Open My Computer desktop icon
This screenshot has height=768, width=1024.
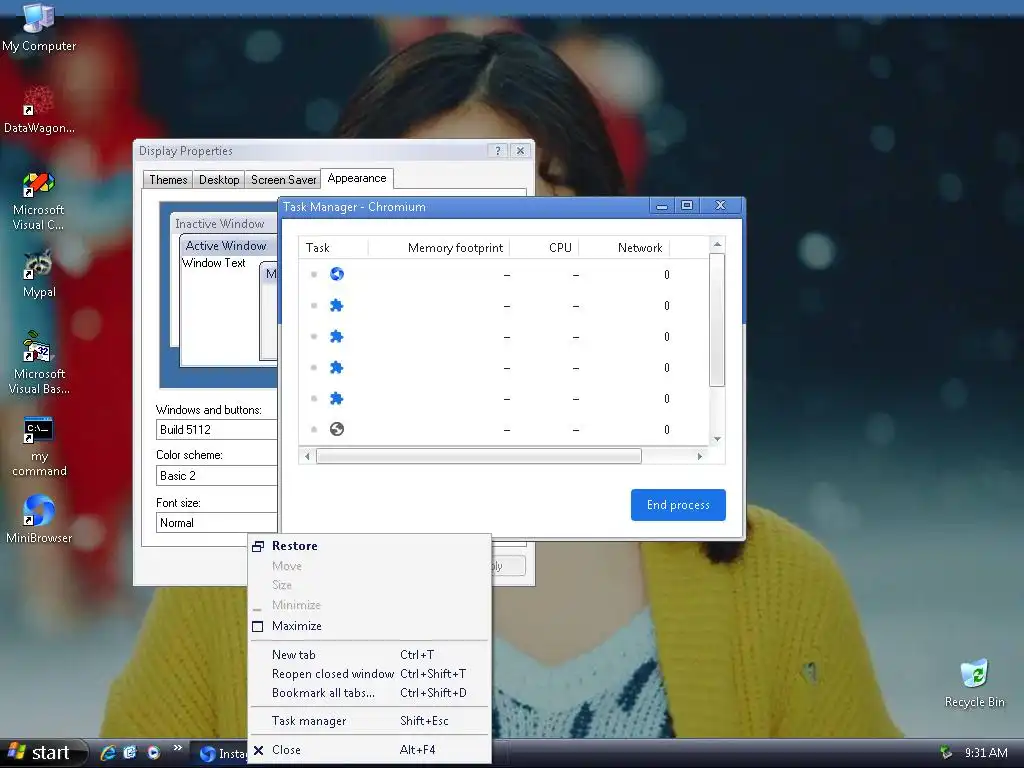(x=39, y=27)
